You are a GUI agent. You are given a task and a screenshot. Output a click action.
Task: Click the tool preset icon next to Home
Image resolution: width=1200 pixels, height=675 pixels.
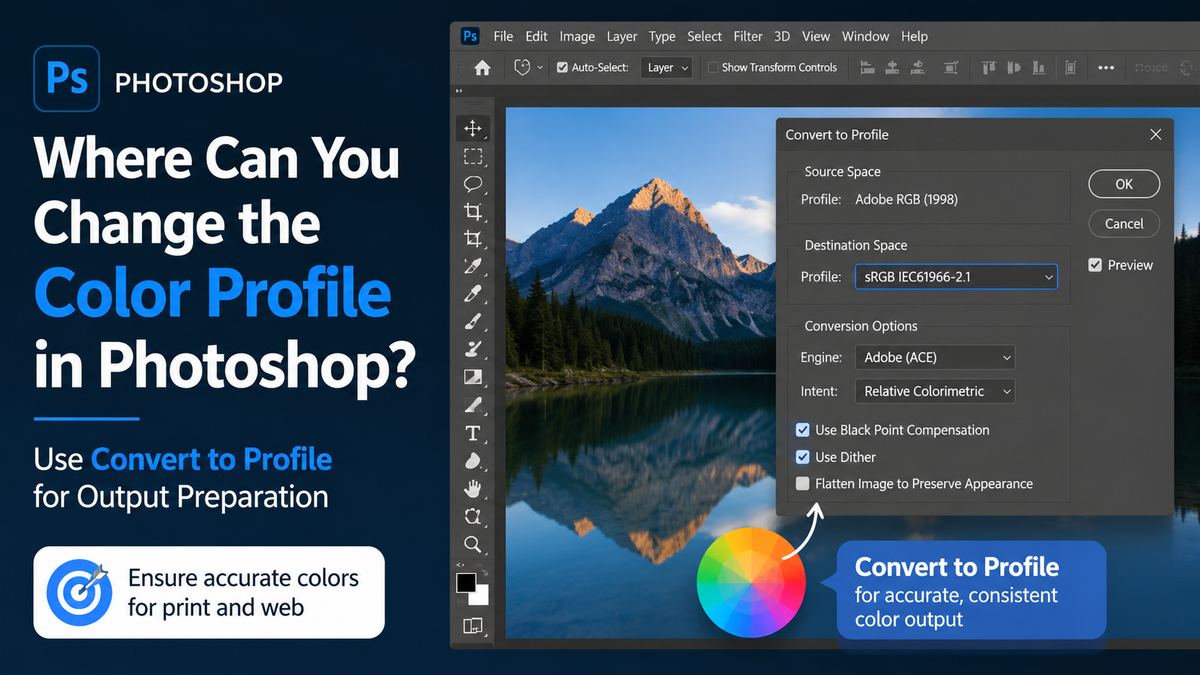pos(521,67)
